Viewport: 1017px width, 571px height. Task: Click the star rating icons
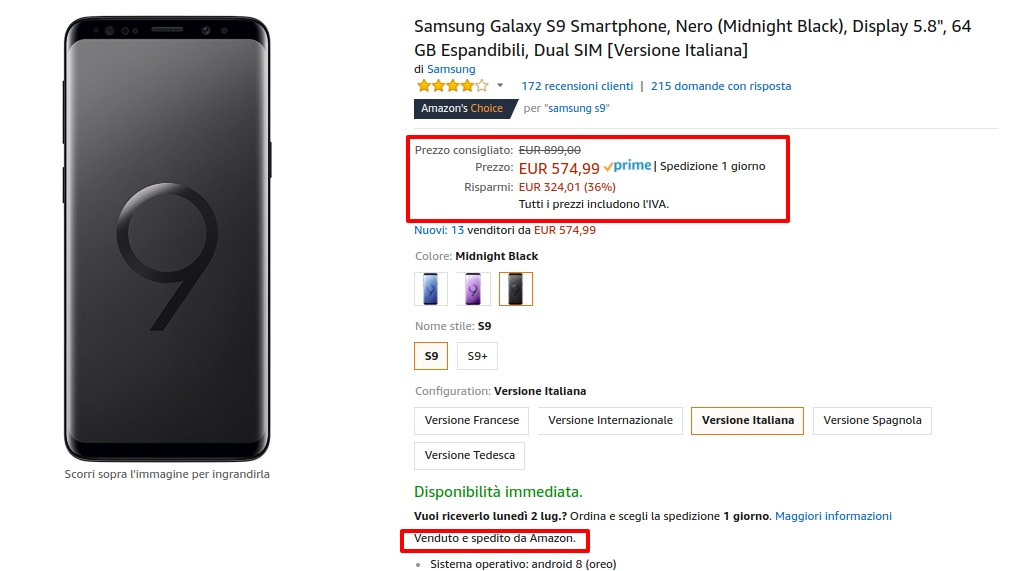tap(452, 86)
